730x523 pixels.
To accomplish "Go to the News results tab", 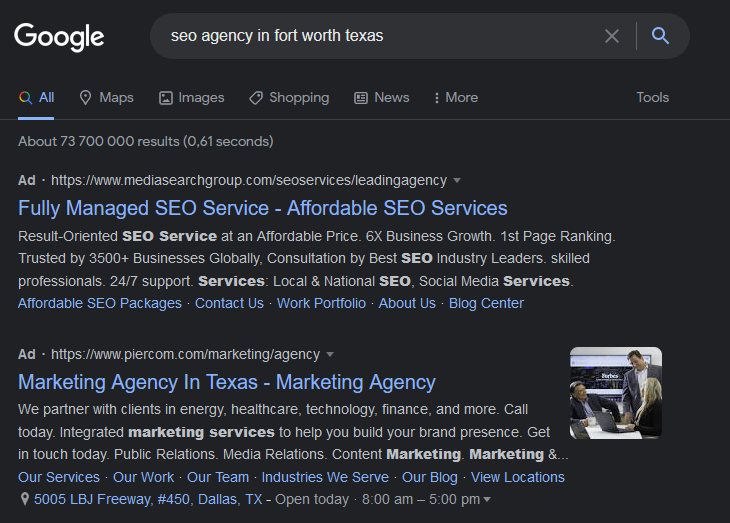I will tap(382, 97).
